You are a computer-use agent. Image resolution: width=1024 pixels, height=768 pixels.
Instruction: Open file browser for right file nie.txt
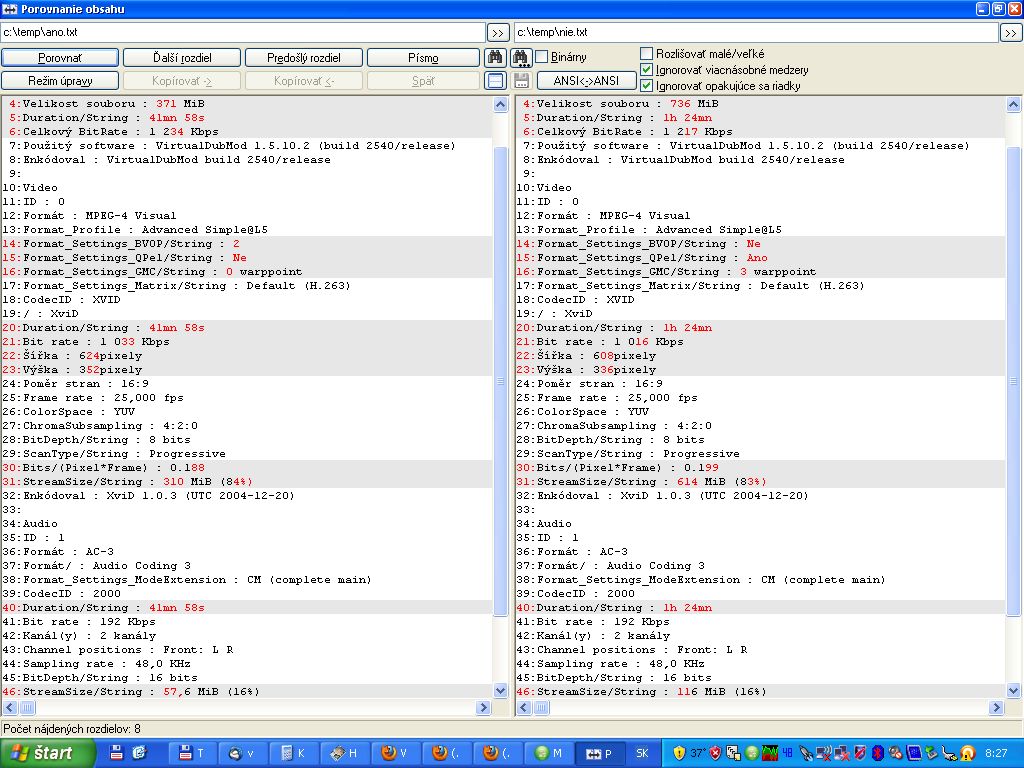tap(1010, 33)
